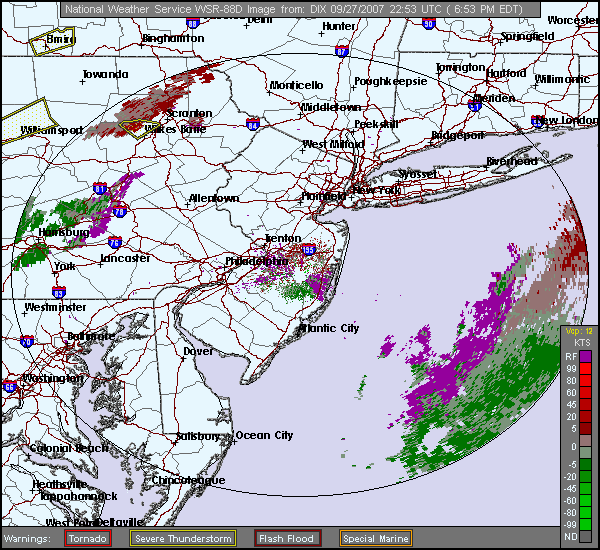
Task: Click the Special Marine warning legend box
Action: tap(376, 538)
